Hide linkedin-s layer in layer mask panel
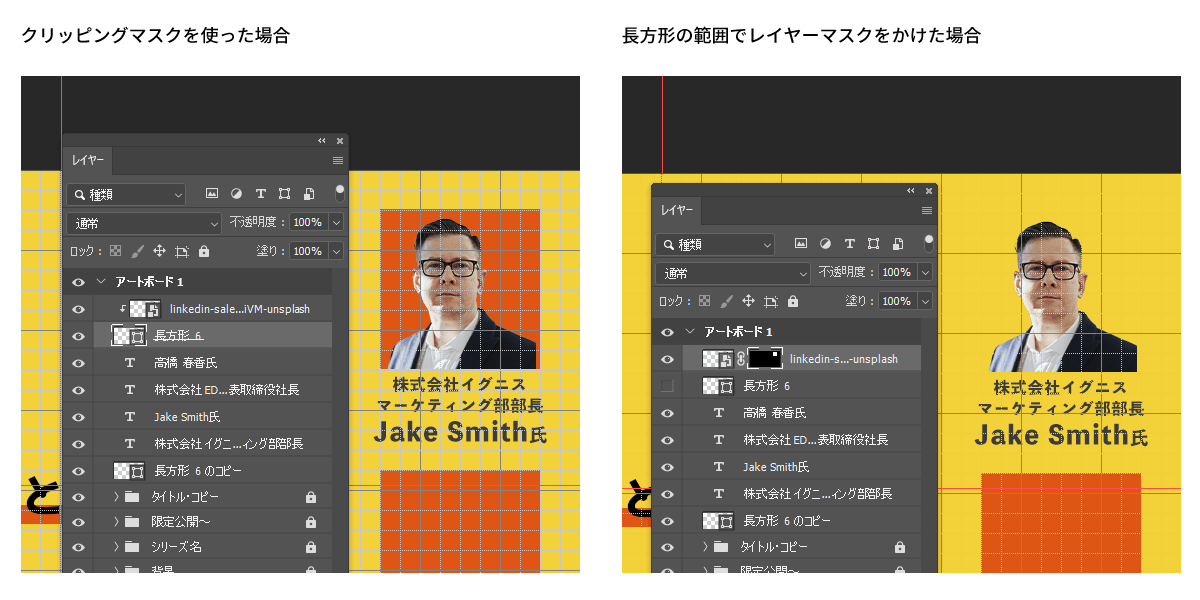 pos(668,359)
